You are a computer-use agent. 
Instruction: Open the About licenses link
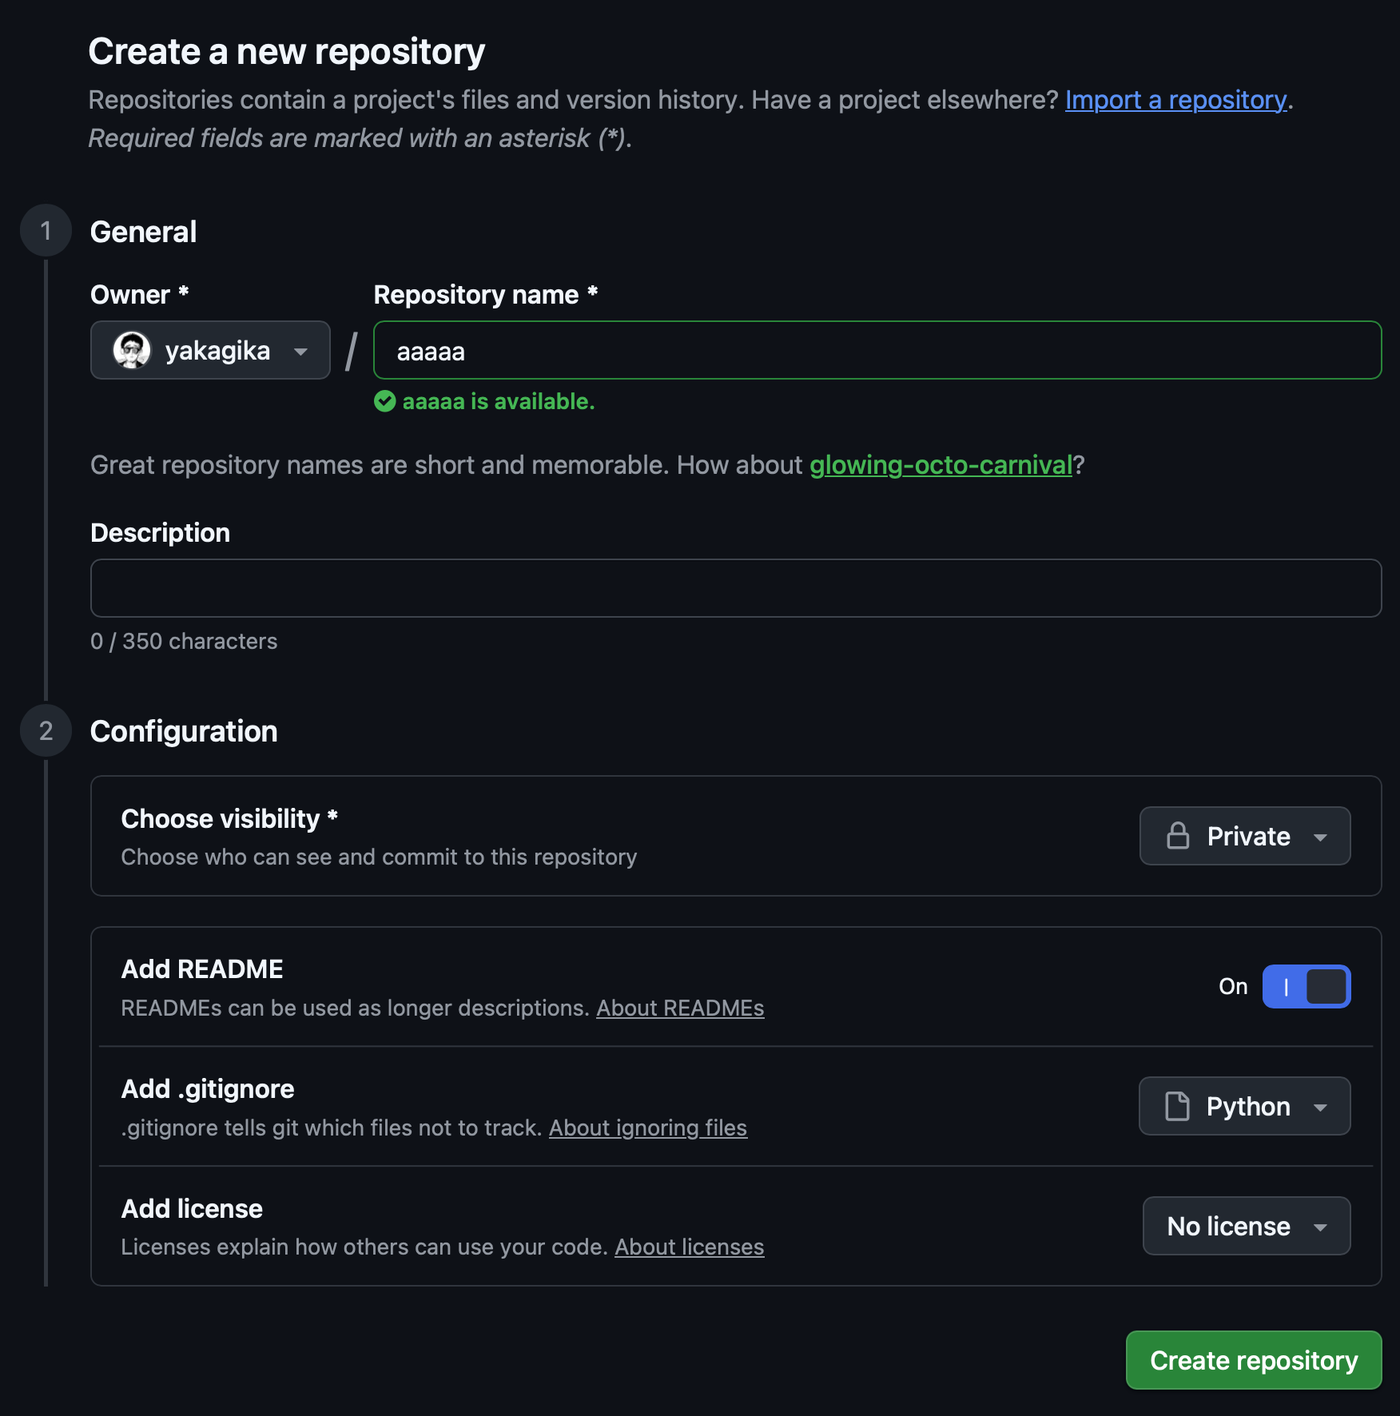[689, 1247]
